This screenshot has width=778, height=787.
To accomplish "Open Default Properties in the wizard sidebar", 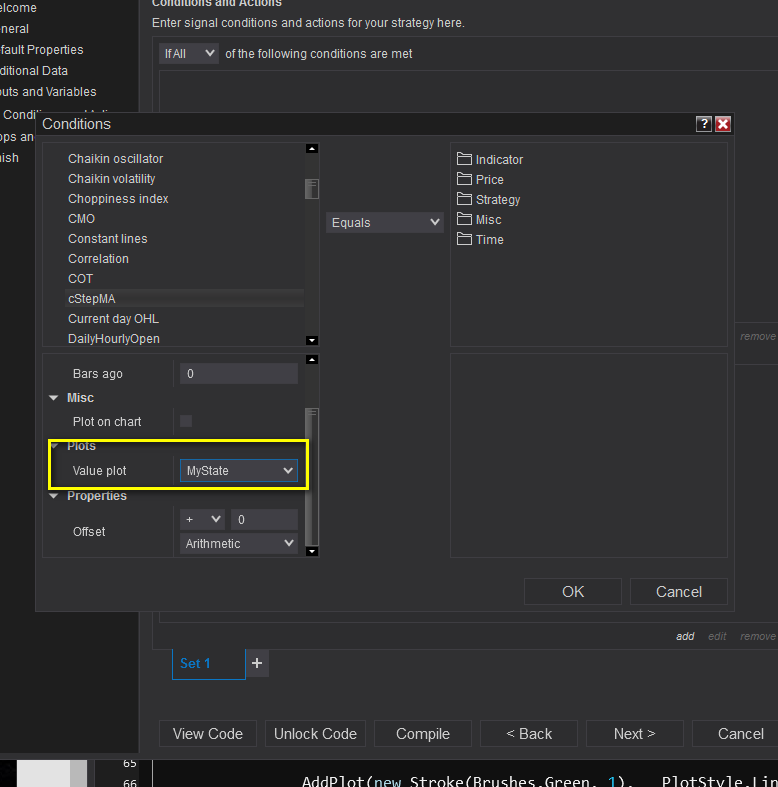I will click(x=42, y=50).
